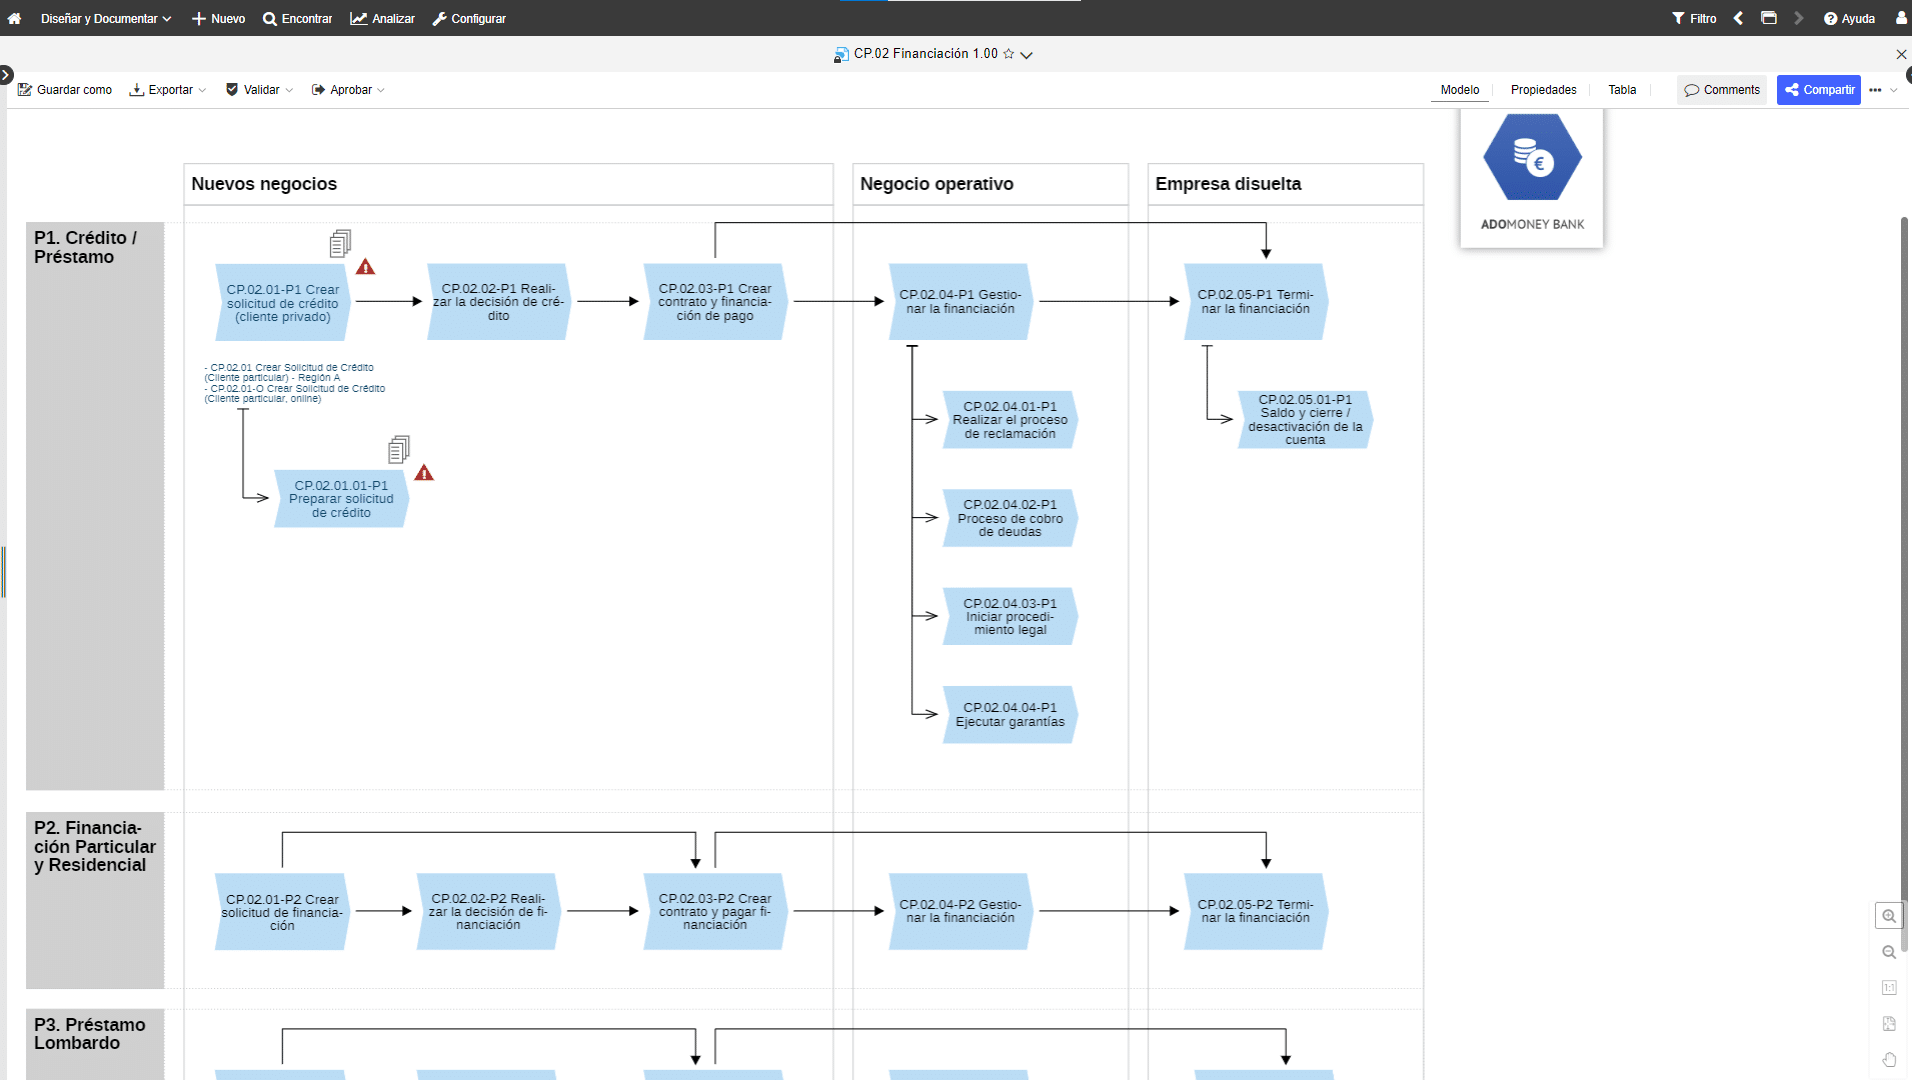Open the Comments panel
Viewport: 1912px width, 1080px height.
click(1722, 90)
